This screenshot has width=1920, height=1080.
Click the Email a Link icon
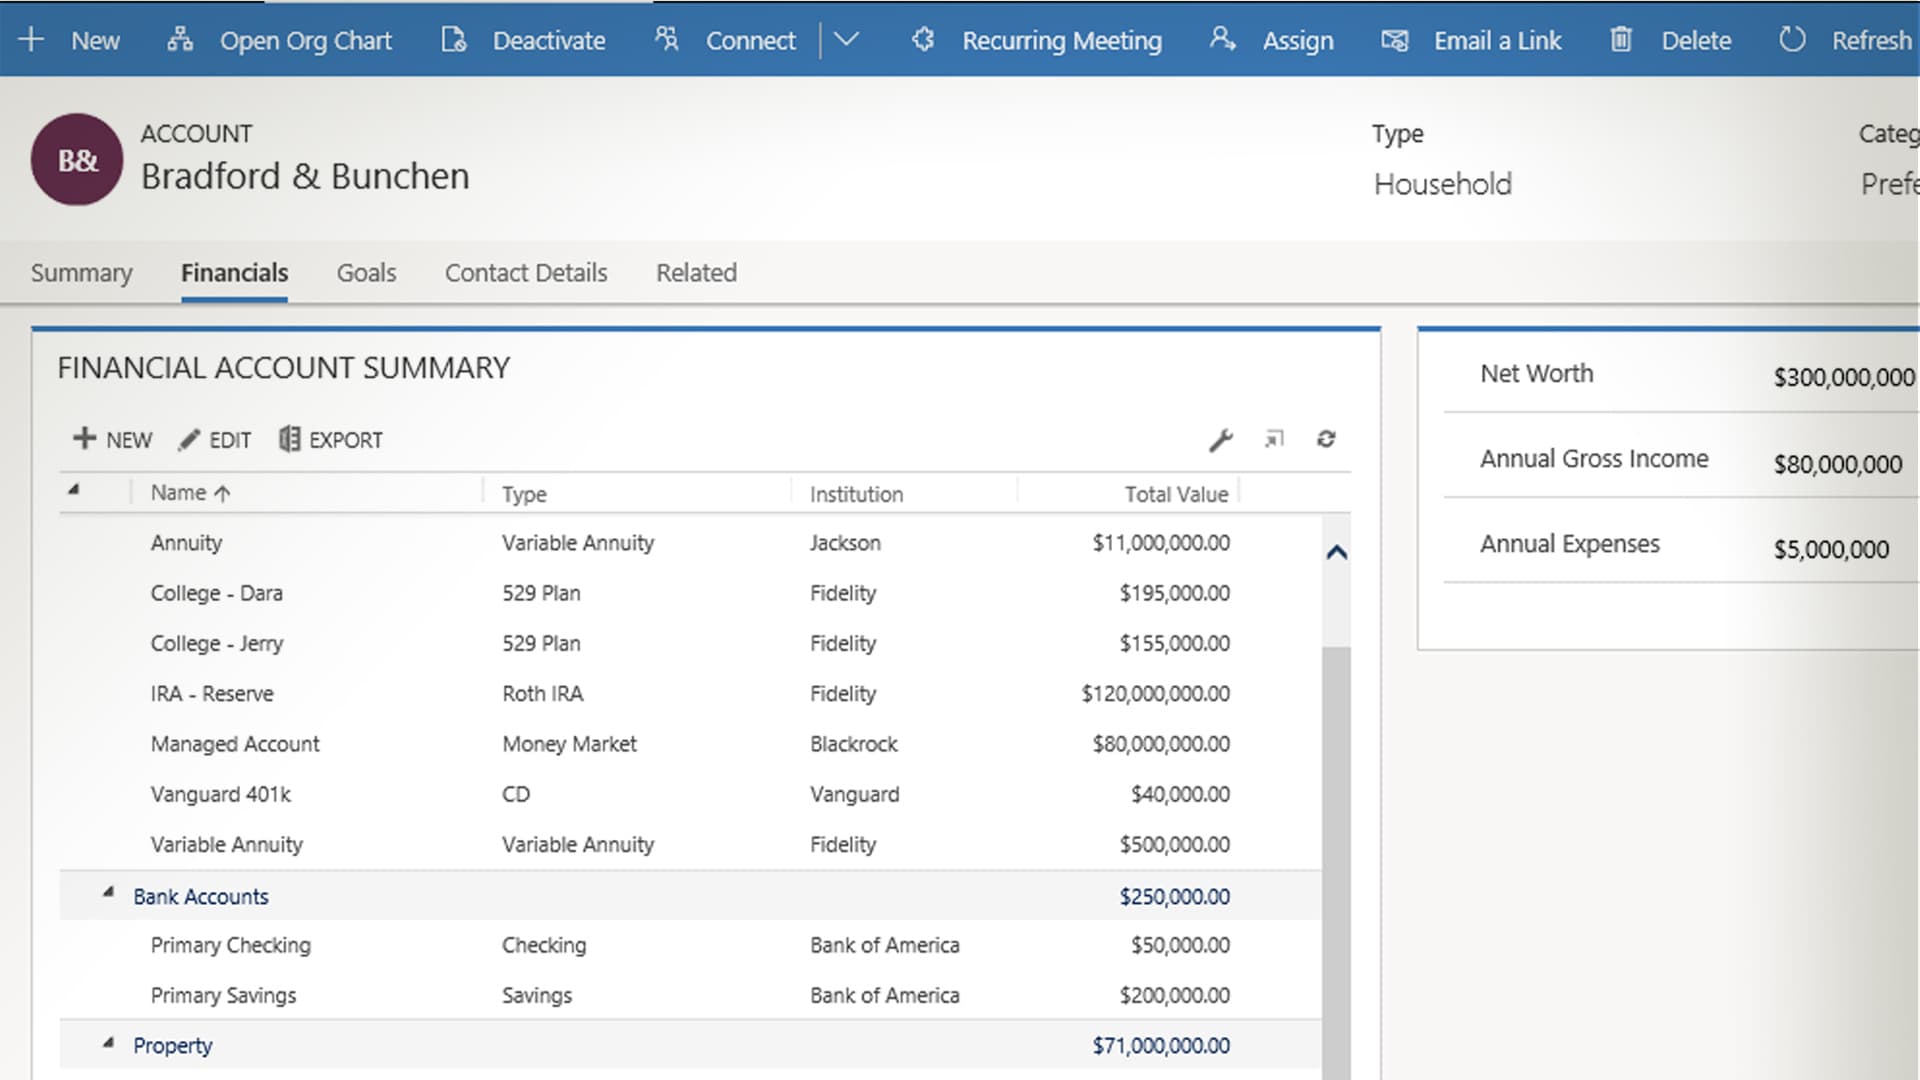1394,40
